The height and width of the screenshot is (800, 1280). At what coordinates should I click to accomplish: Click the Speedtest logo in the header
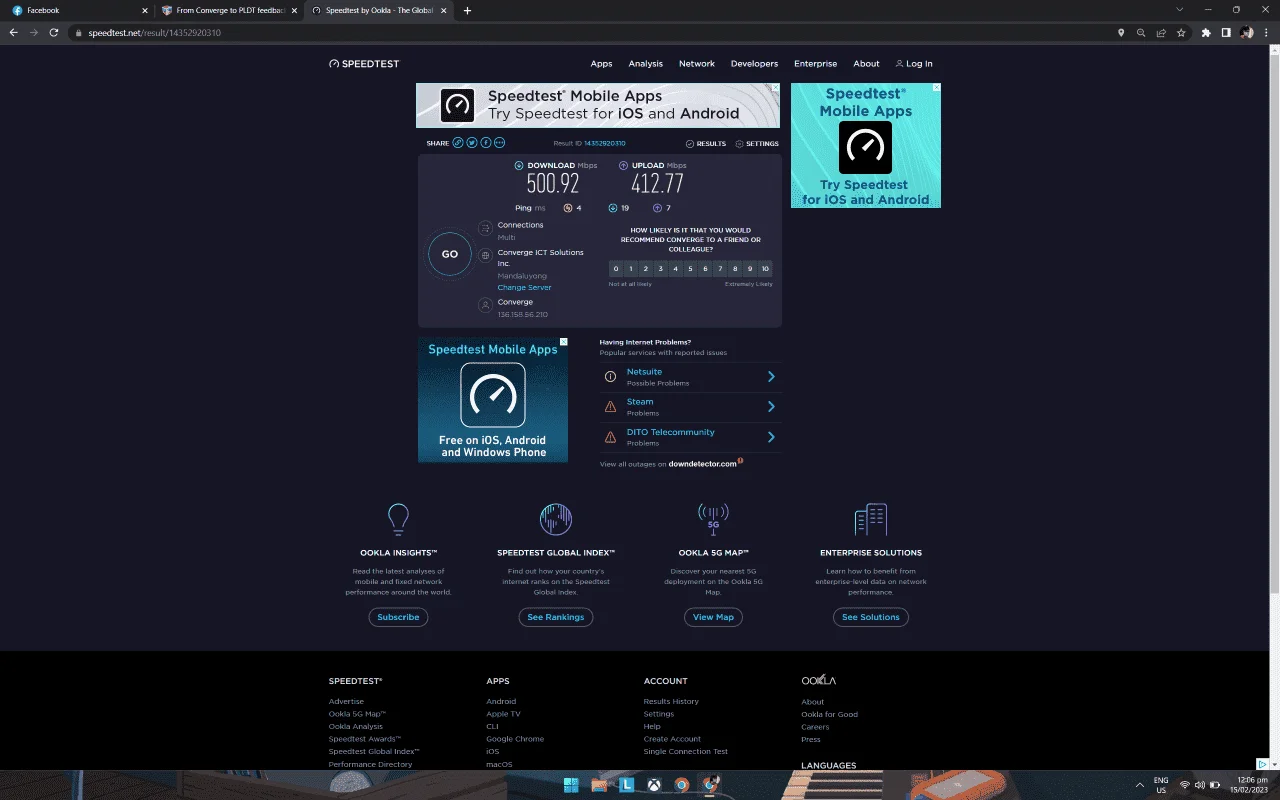tap(364, 64)
